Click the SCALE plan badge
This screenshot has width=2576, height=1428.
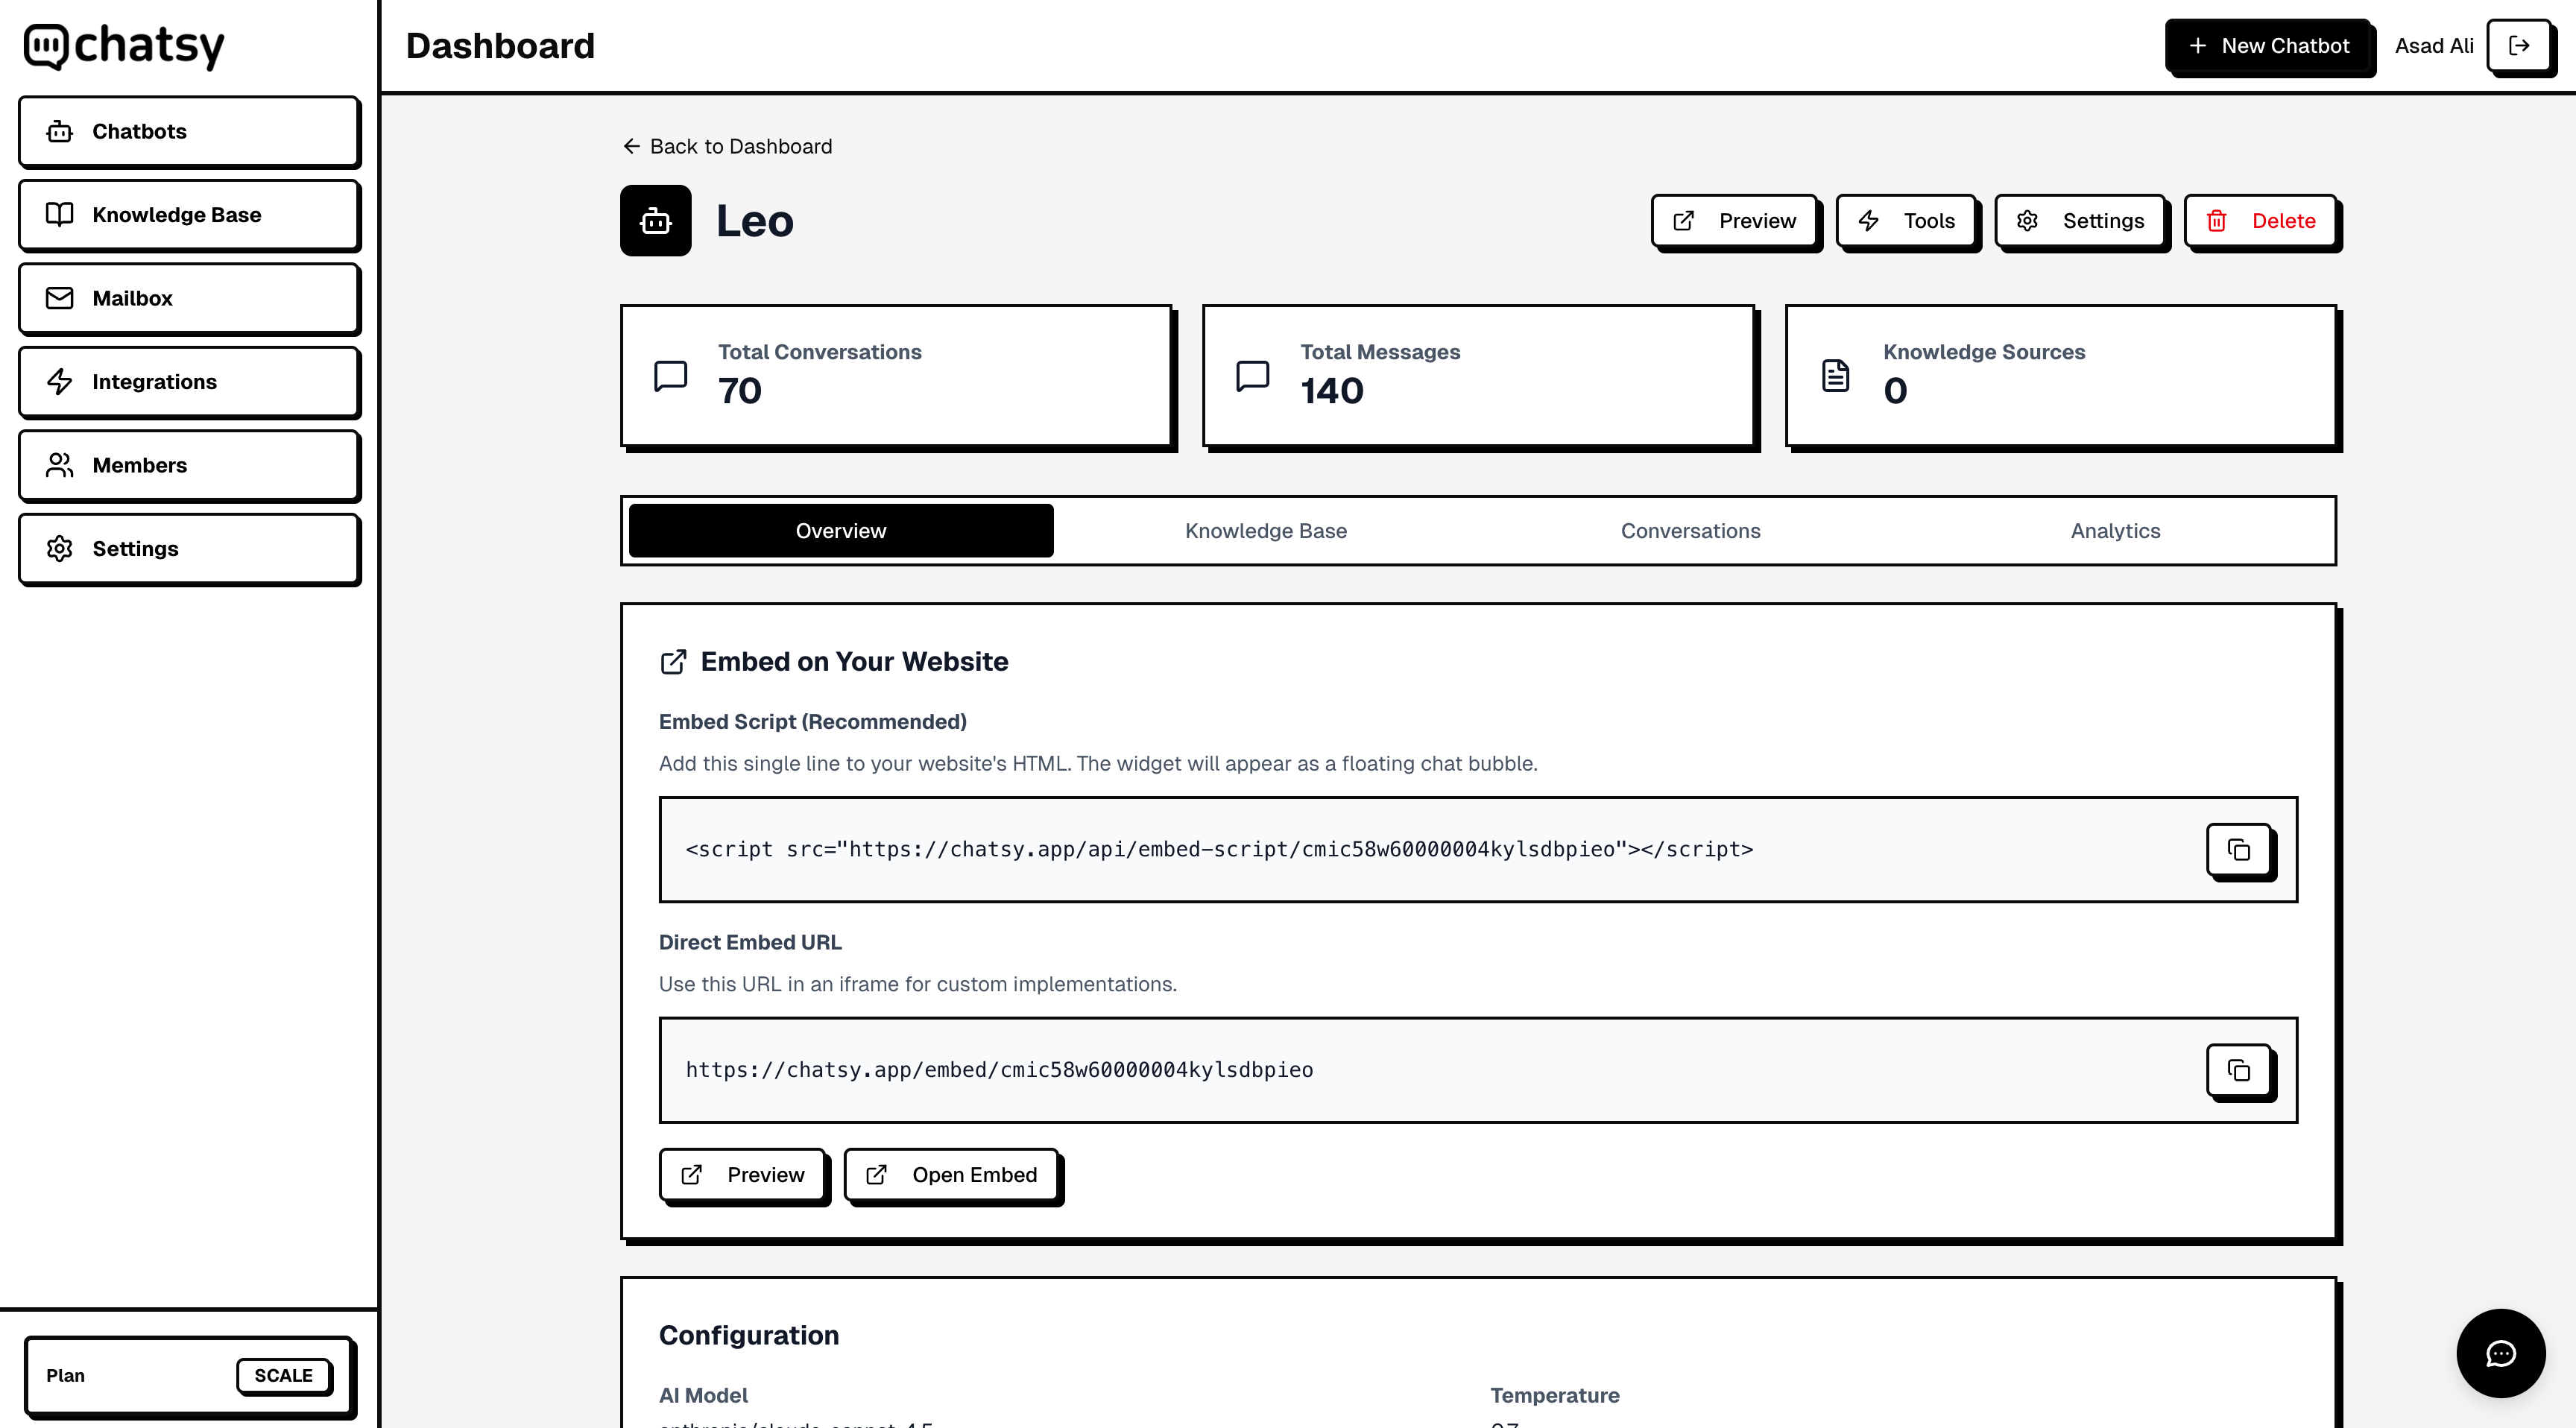(x=283, y=1375)
